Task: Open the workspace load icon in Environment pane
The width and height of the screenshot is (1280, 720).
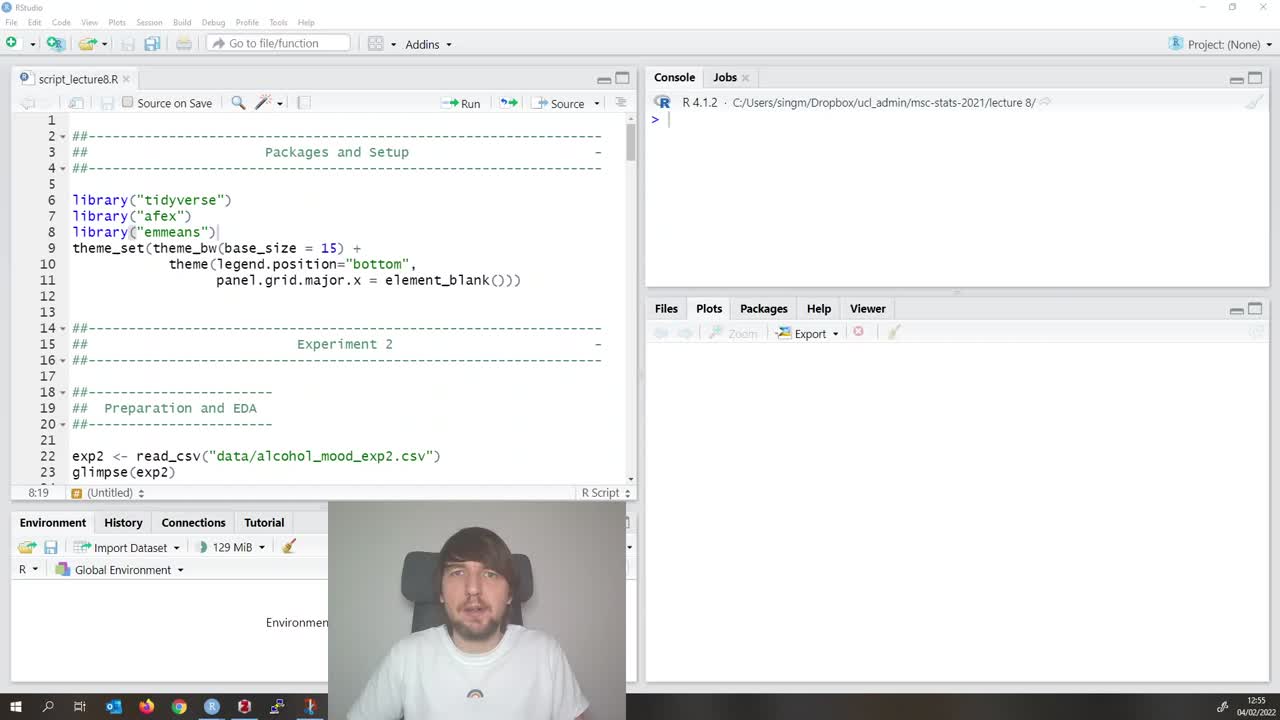Action: click(x=27, y=547)
